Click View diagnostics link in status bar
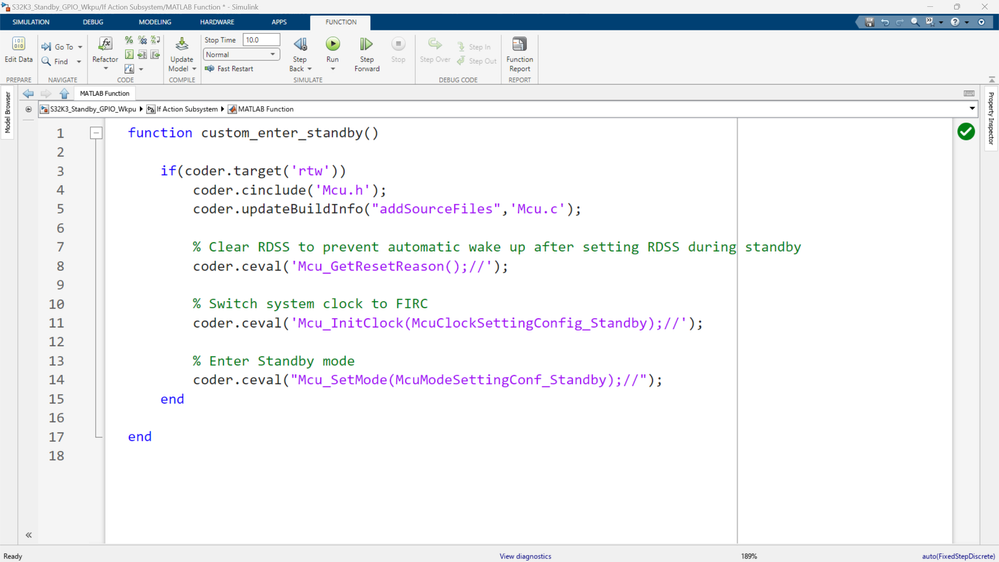Viewport: 999px width, 562px height. tap(525, 556)
